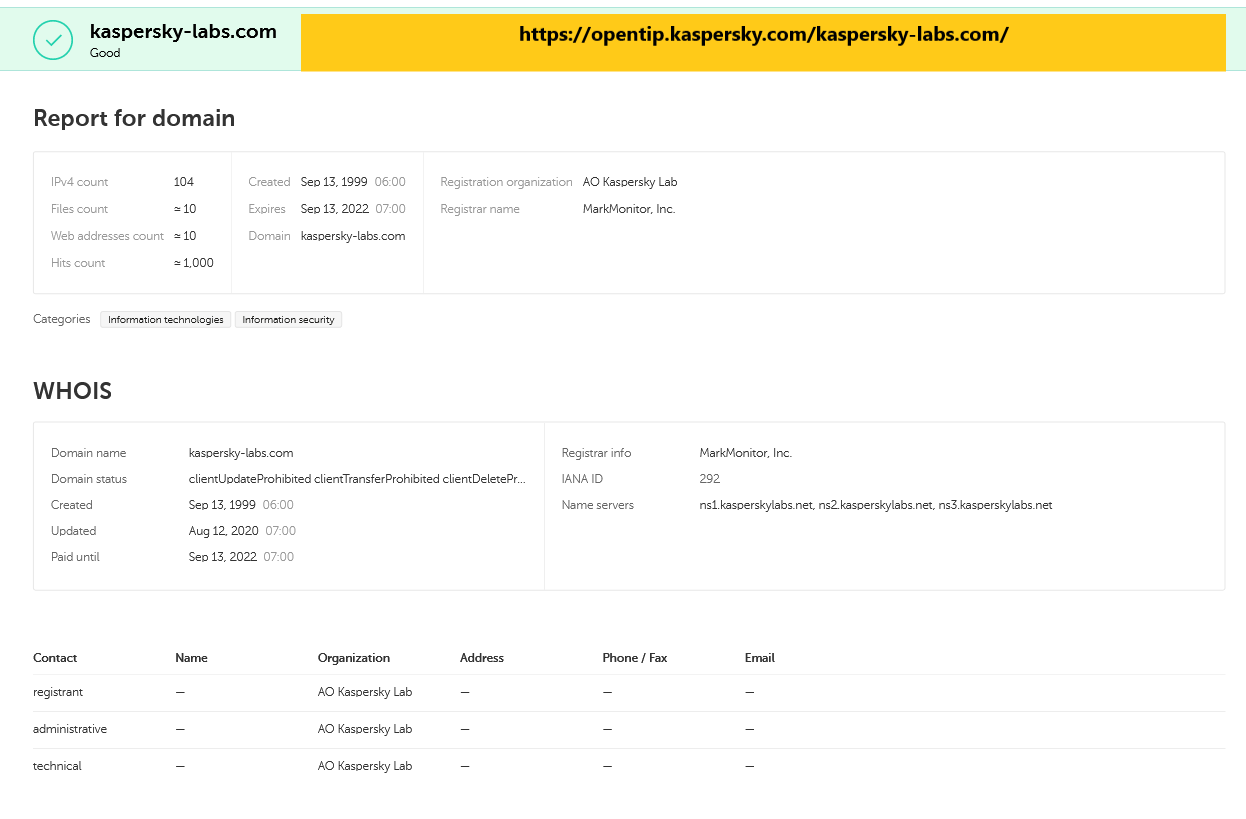This screenshot has width=1246, height=819.
Task: Click Registrar info value MarkMonitor, Inc.
Action: 746,453
